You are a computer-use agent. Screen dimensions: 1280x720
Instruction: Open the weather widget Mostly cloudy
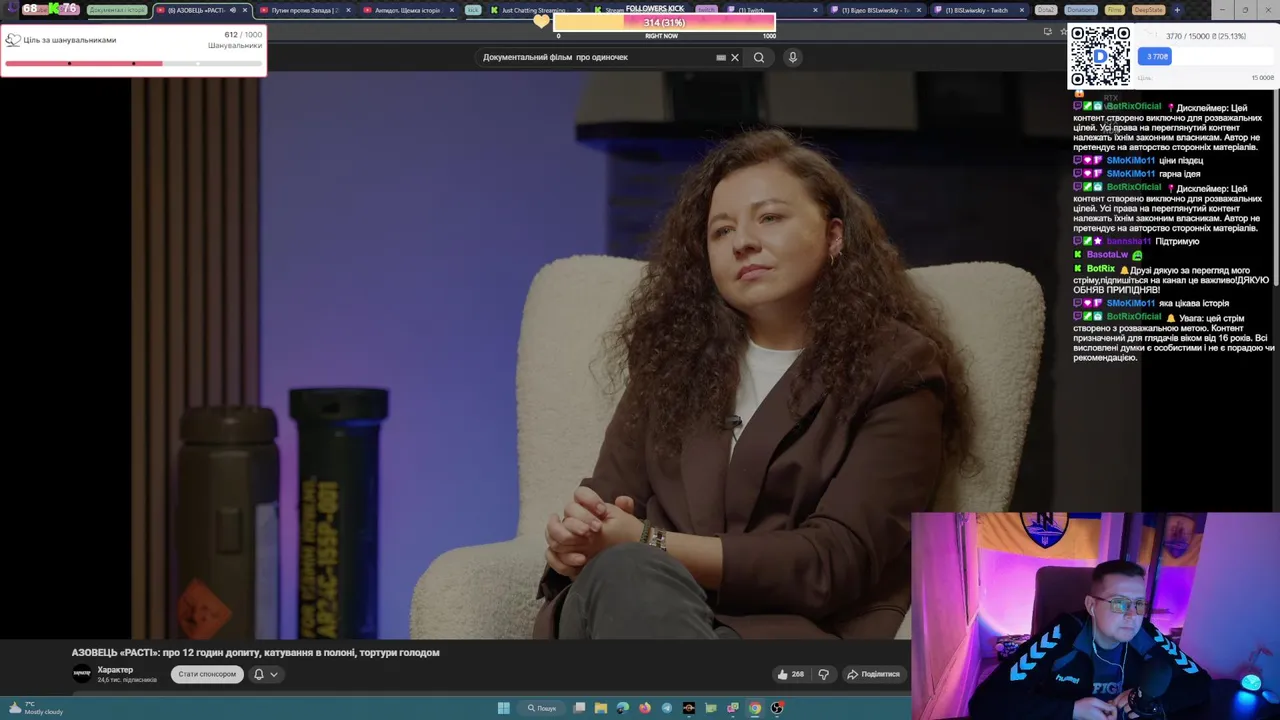point(35,708)
